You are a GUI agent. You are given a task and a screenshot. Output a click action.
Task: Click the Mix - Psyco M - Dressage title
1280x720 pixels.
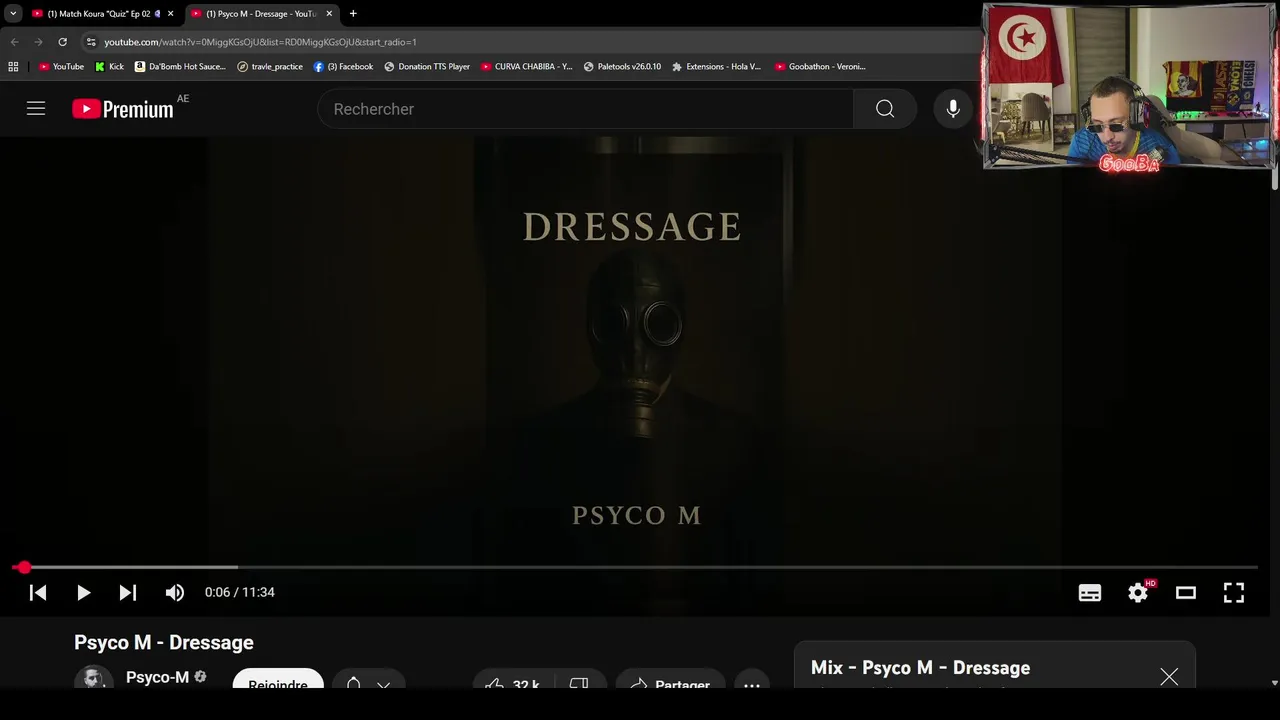(920, 667)
